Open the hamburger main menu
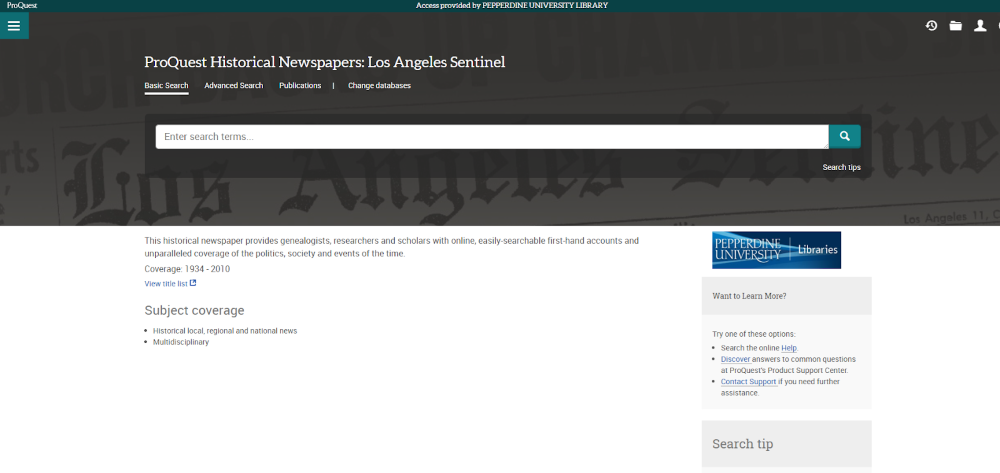 coord(14,25)
